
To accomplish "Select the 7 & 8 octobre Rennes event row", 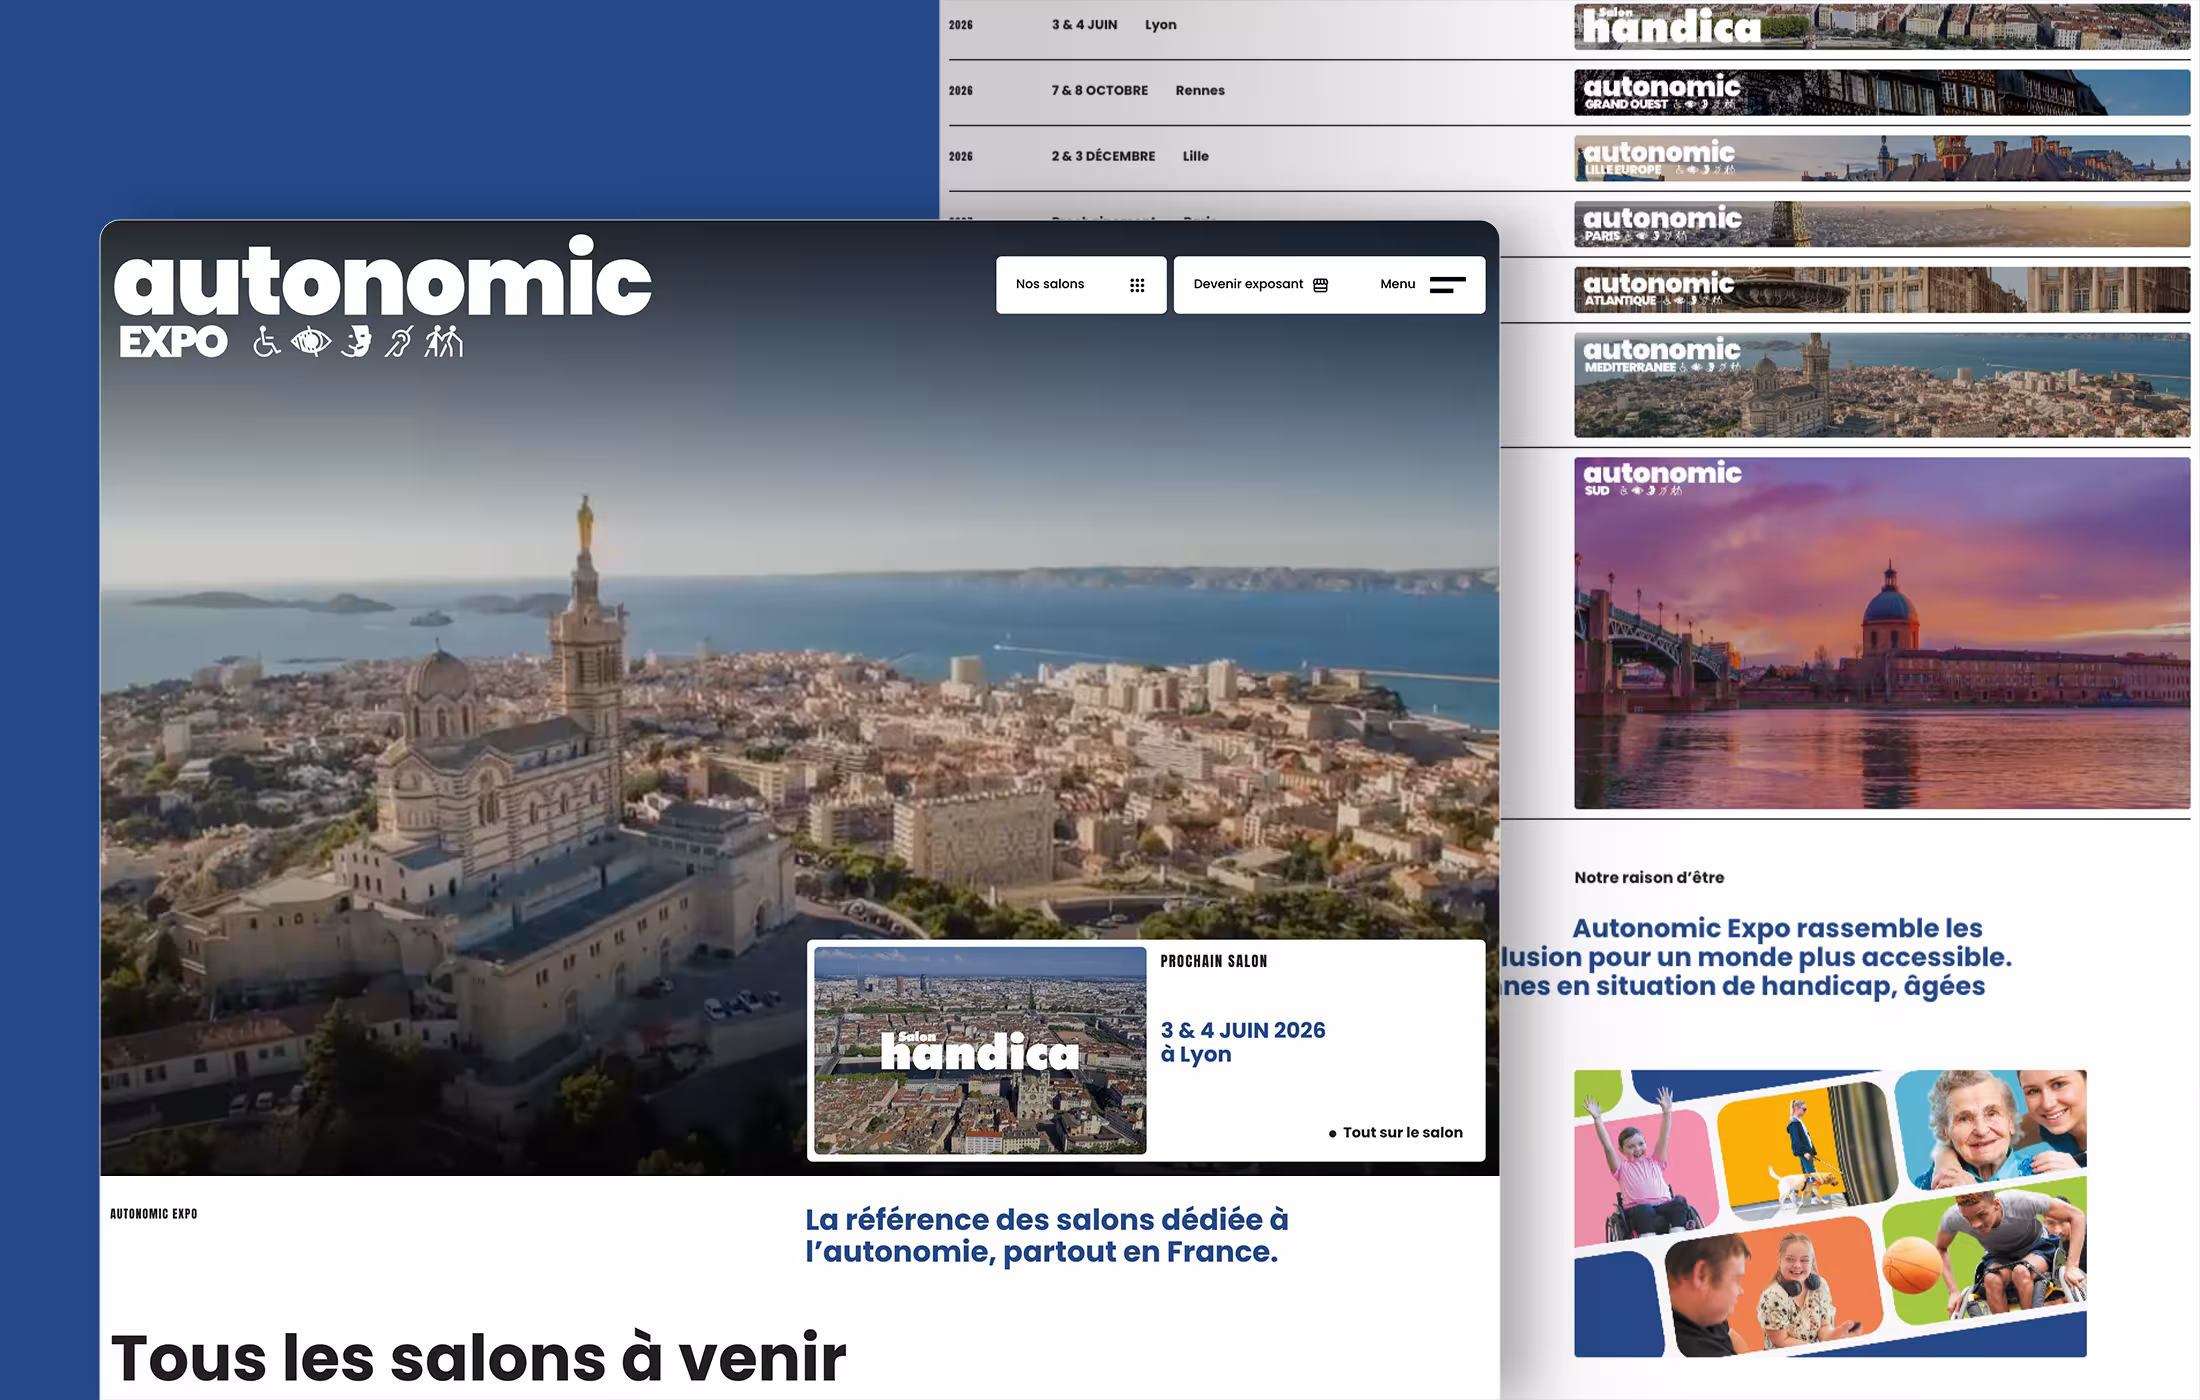I will coord(1200,90).
